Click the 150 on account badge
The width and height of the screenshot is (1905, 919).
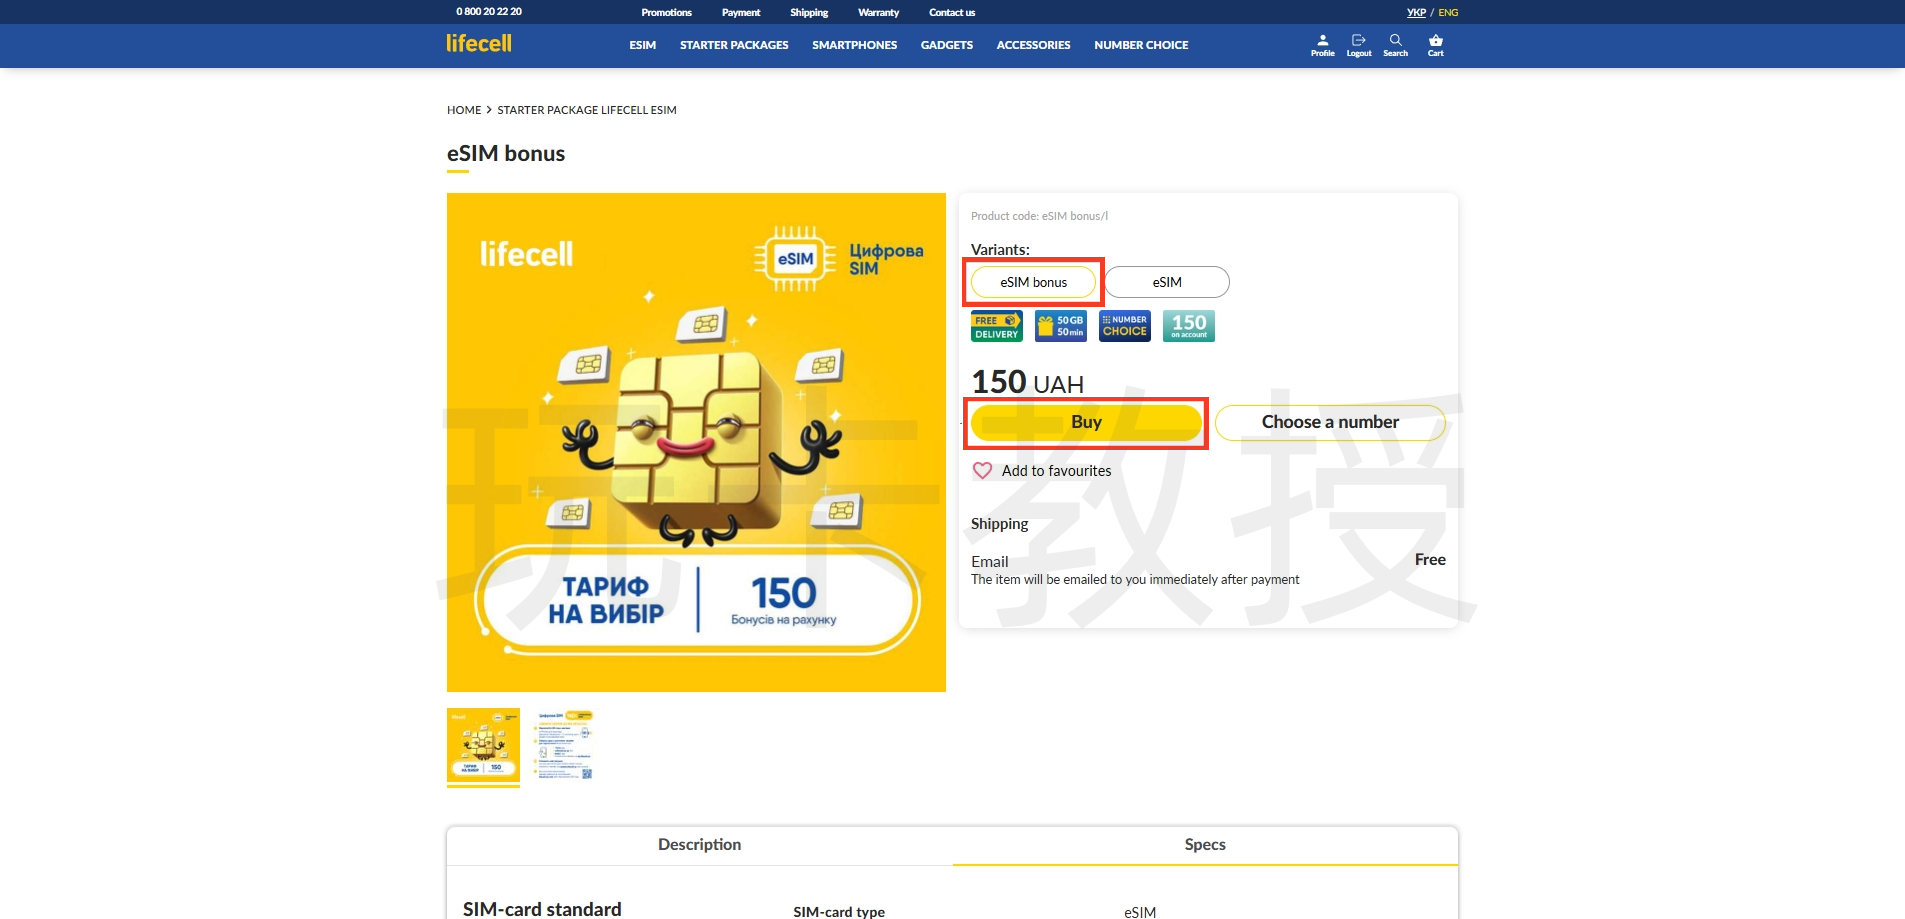click(x=1188, y=326)
